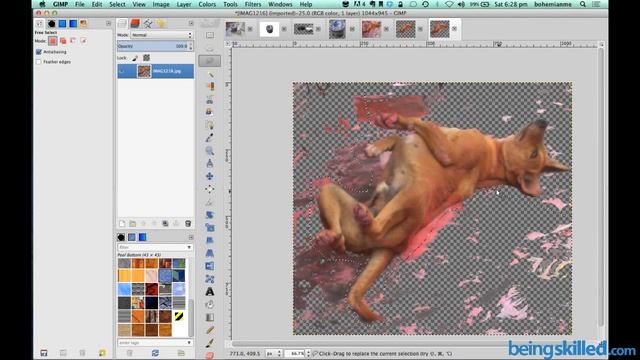Open the Filters menu

[x=253, y=4]
